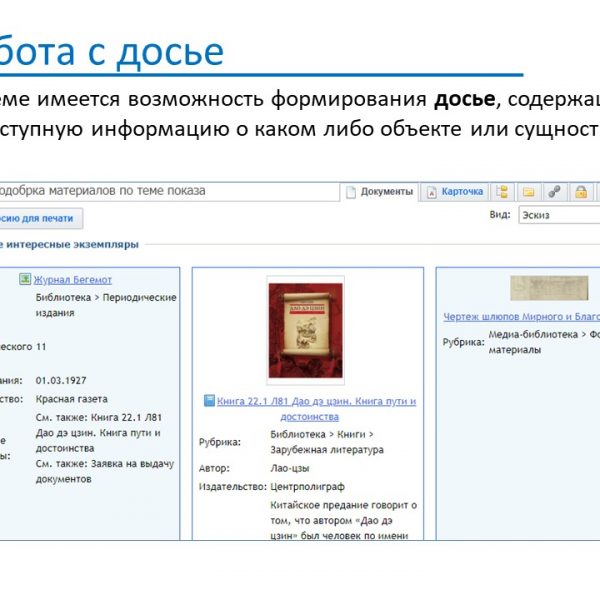
Task: Click the интересные экземпляры section header
Action: 70,244
